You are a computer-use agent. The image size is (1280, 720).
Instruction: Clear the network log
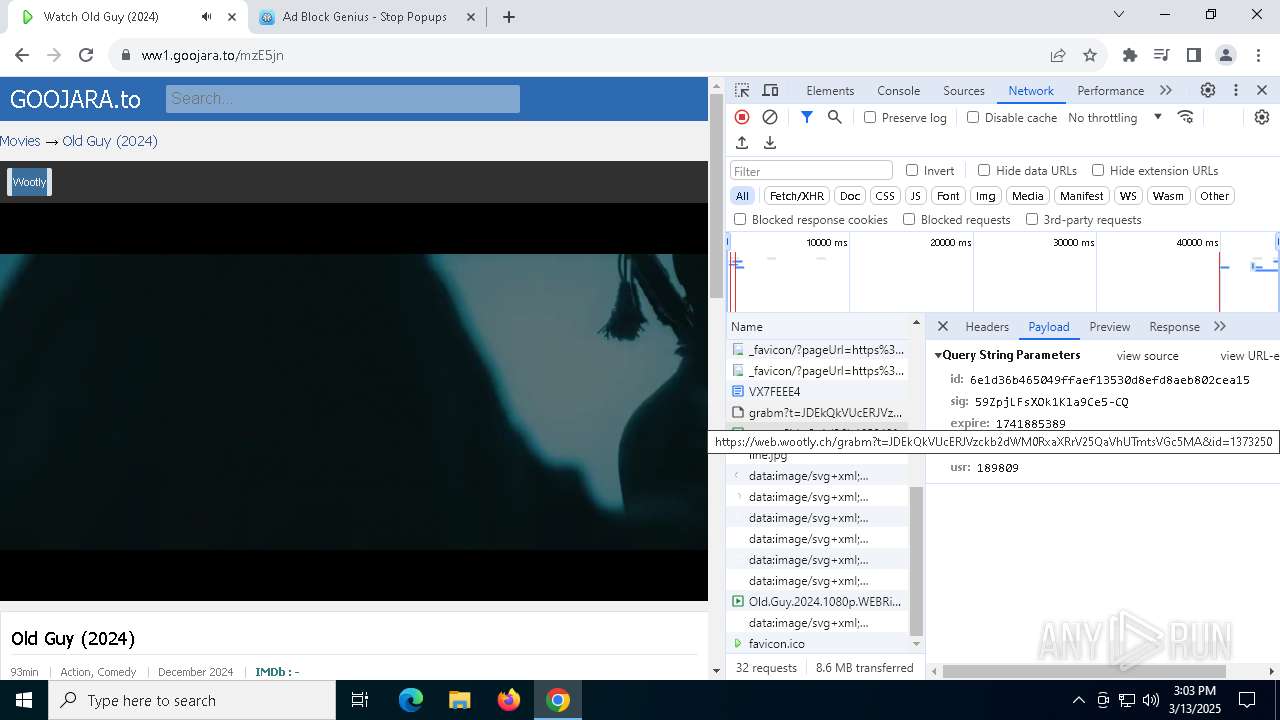(770, 117)
